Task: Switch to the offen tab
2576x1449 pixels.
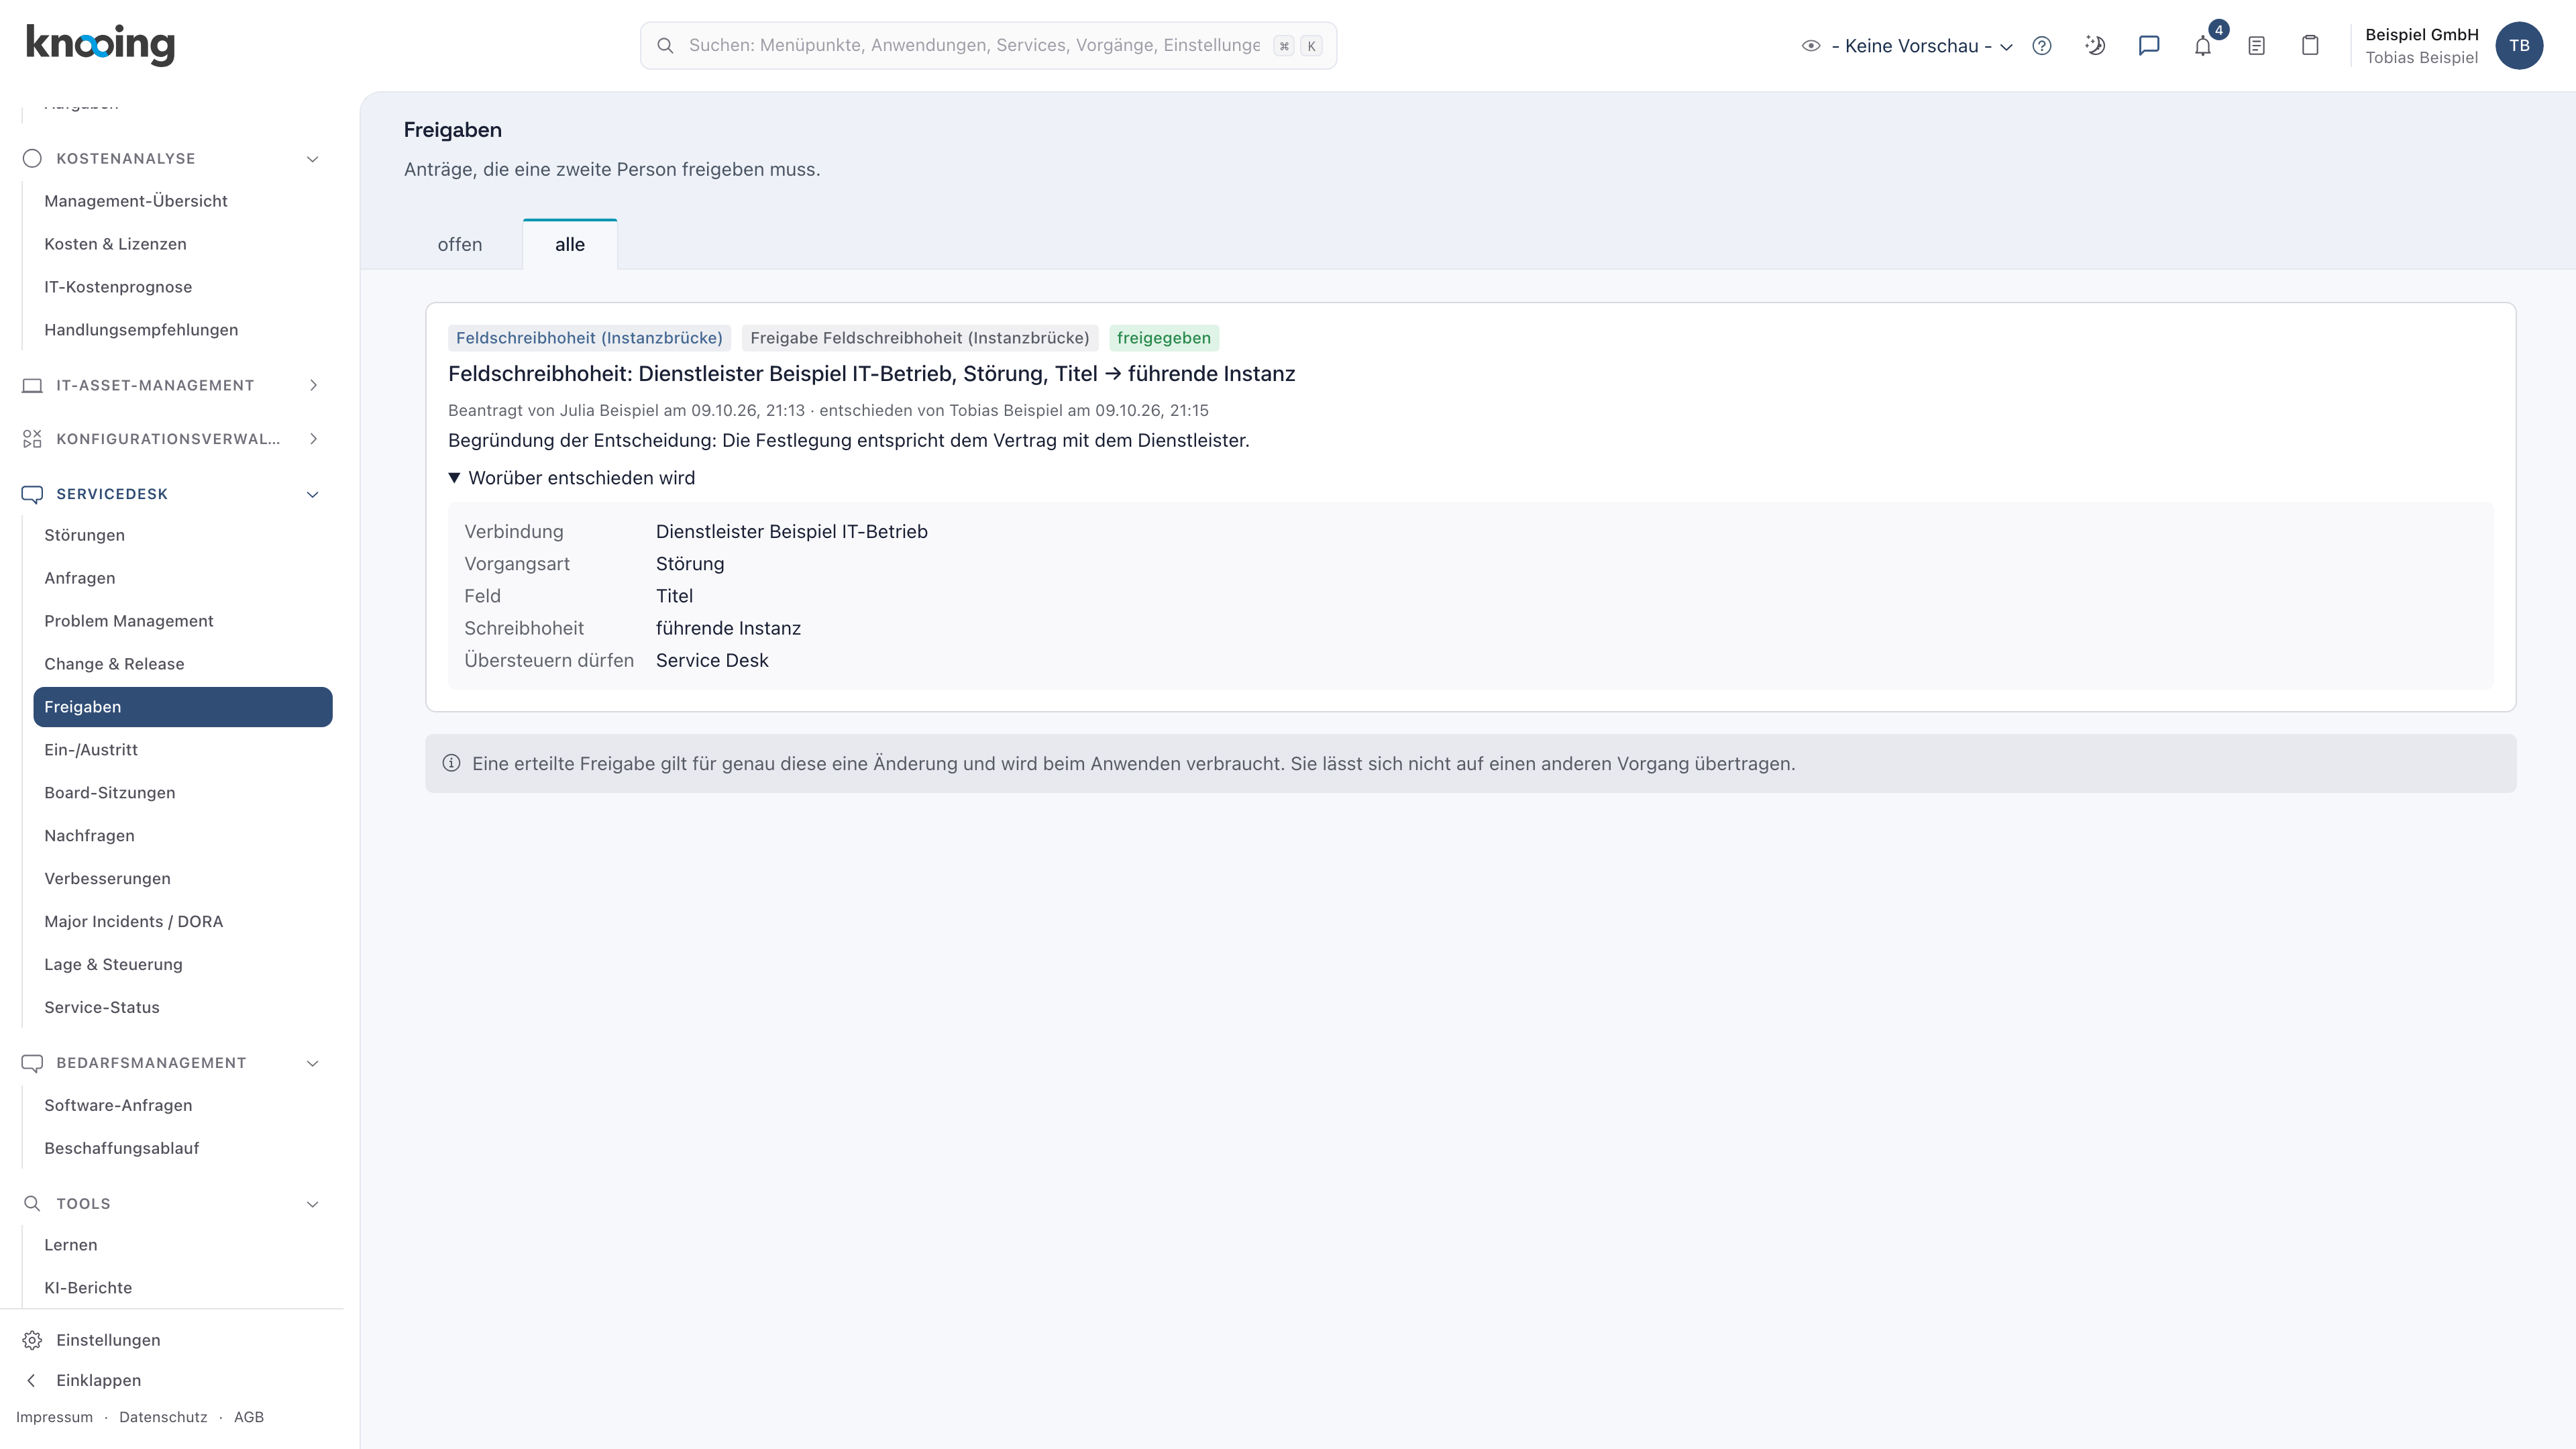Action: [x=460, y=244]
